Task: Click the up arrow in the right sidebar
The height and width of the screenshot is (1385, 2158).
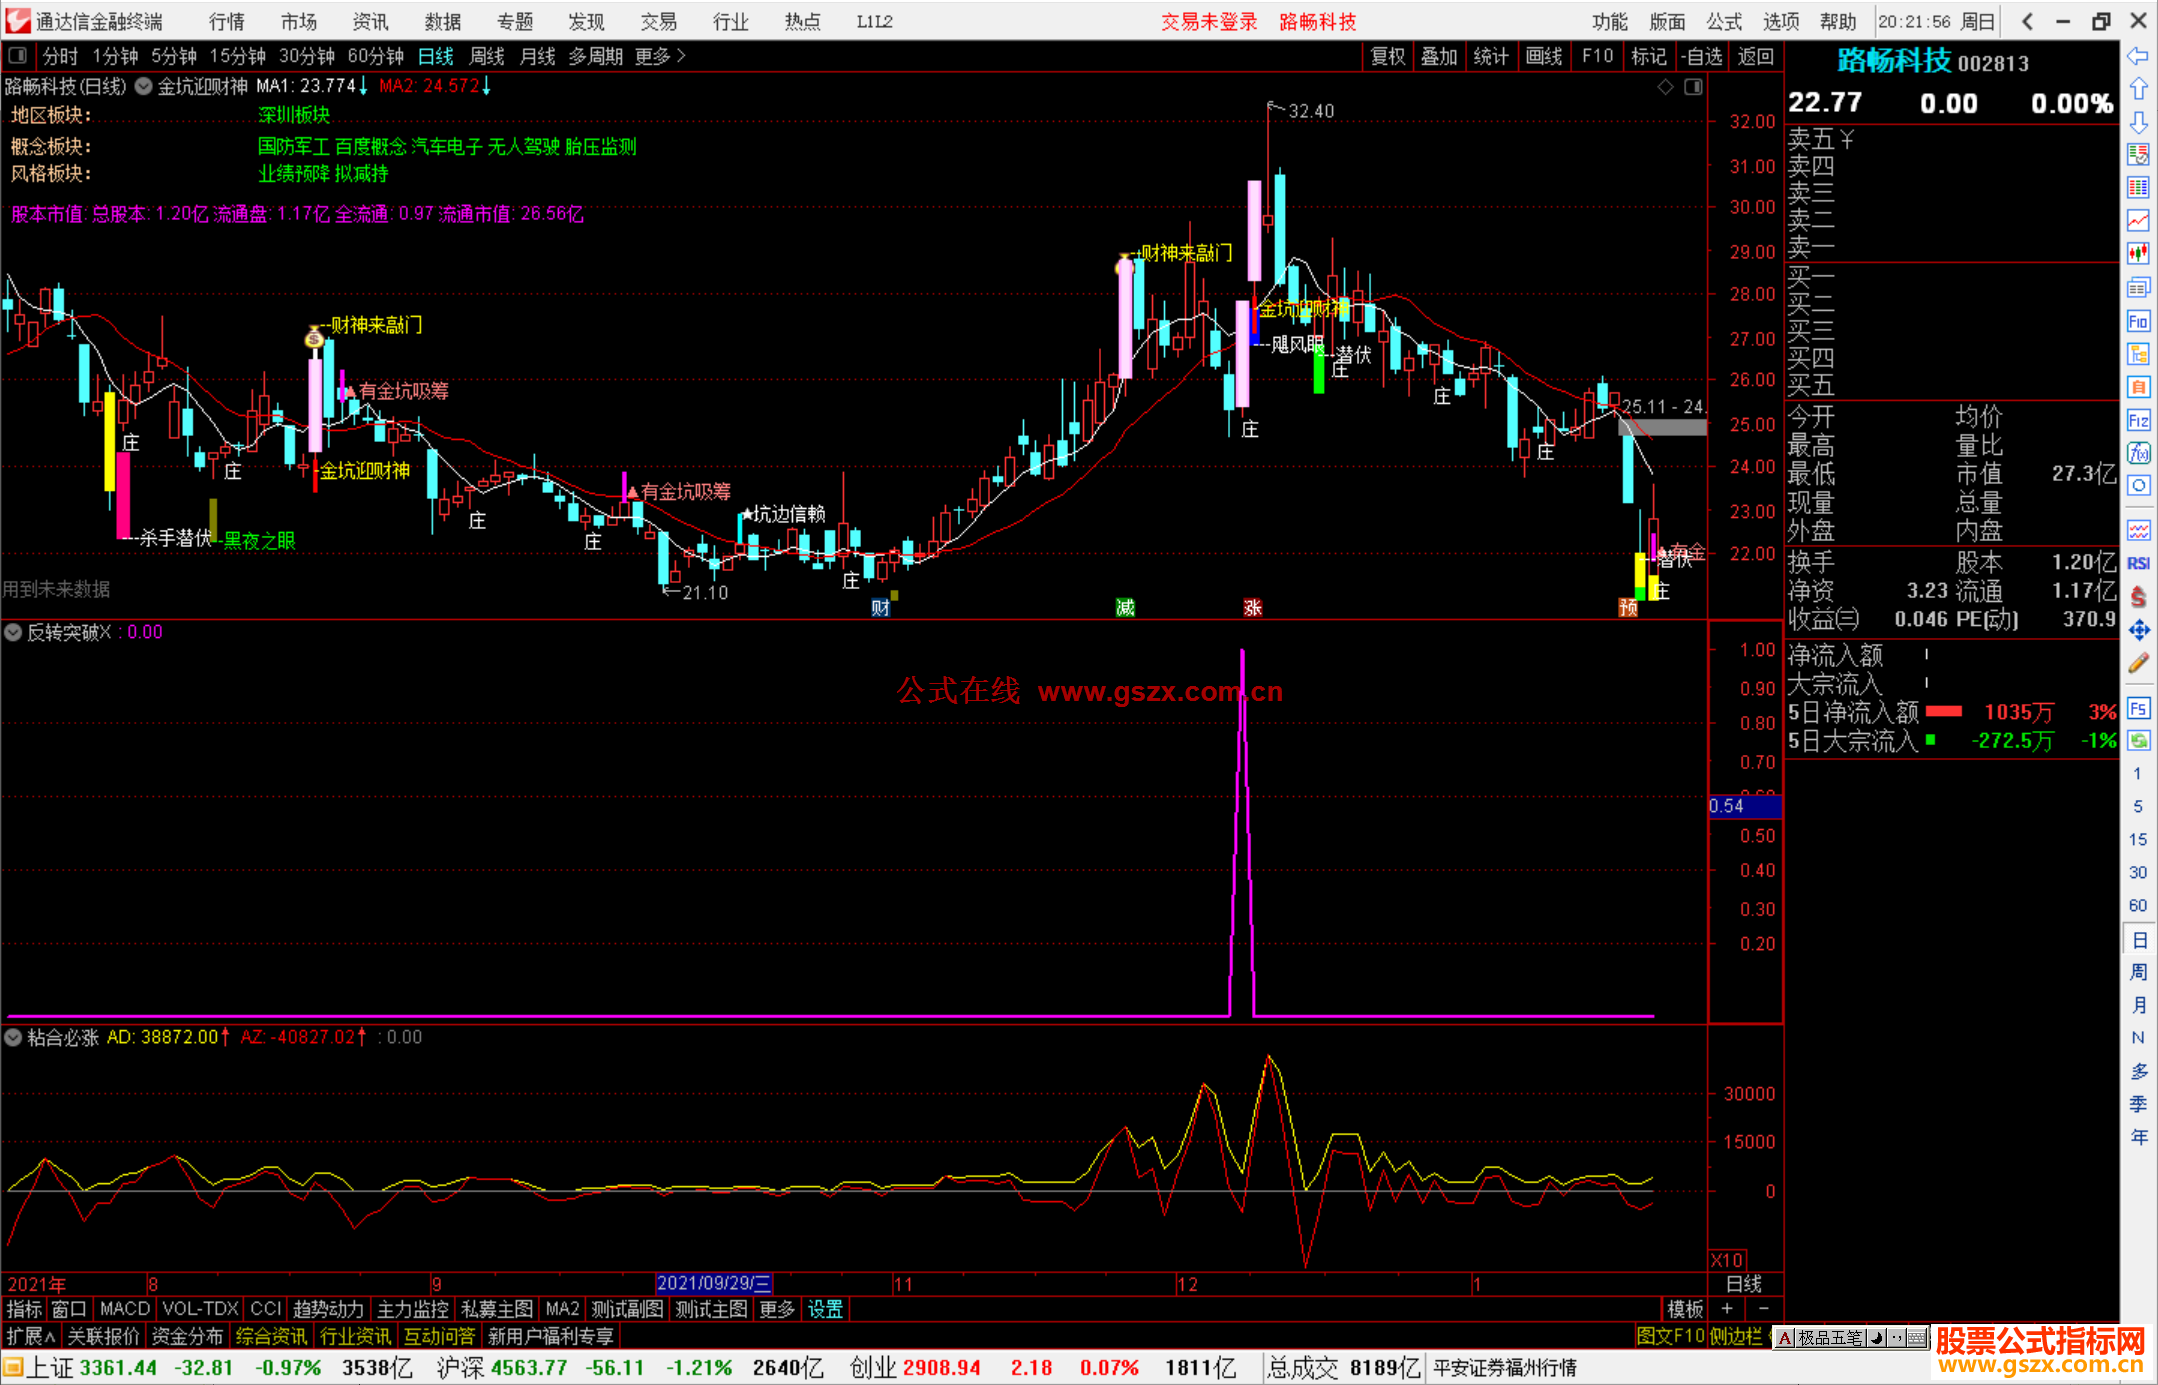Action: coord(2138,89)
